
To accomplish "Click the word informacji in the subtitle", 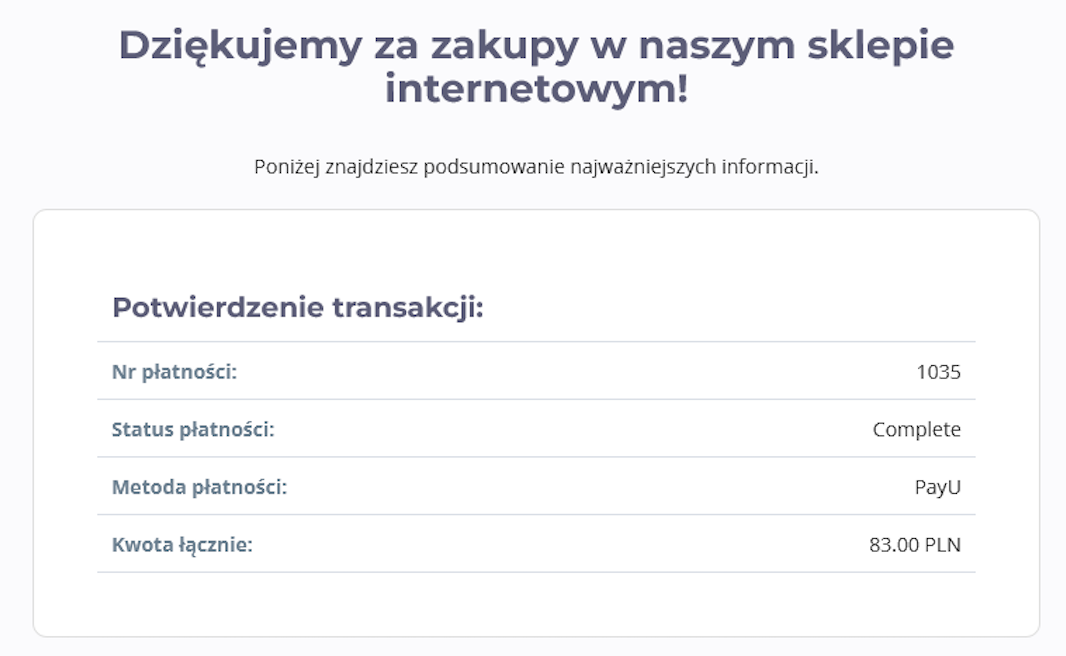I will click(770, 167).
